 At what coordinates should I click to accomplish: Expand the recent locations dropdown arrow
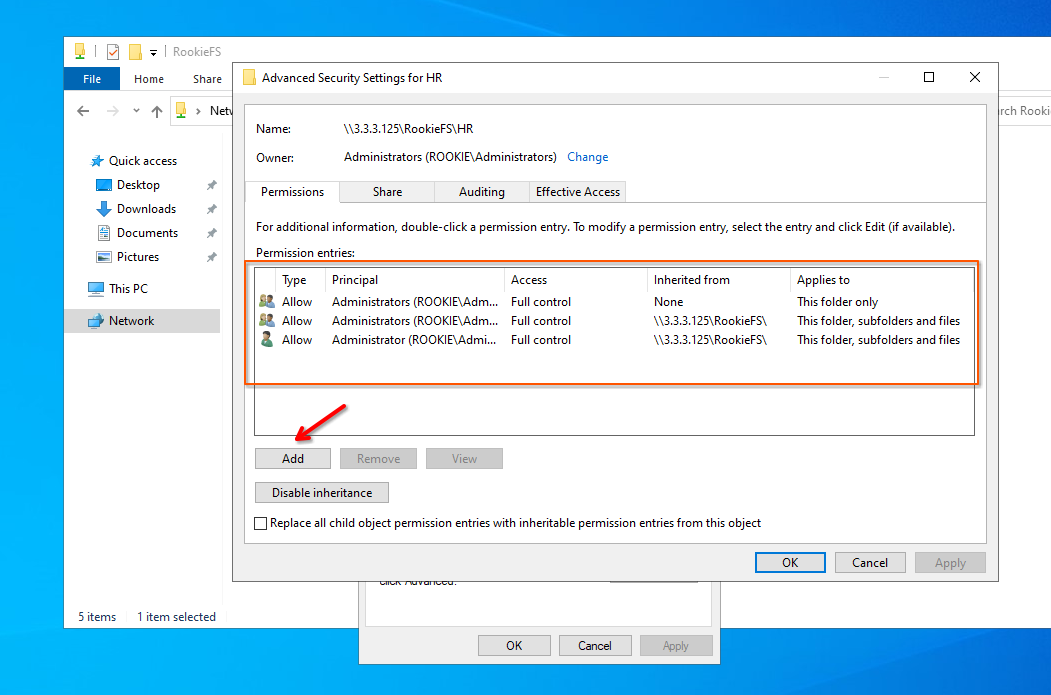coord(136,112)
